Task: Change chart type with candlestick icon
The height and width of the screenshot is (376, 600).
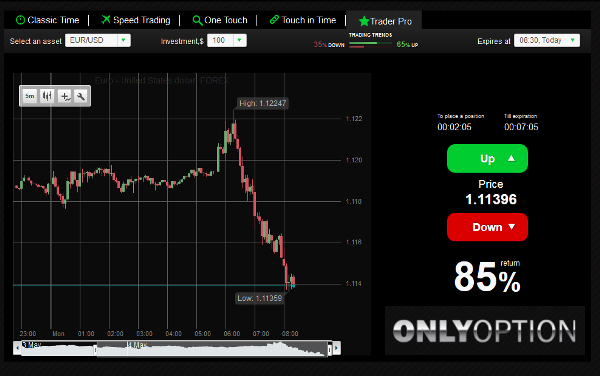Action: (x=47, y=96)
